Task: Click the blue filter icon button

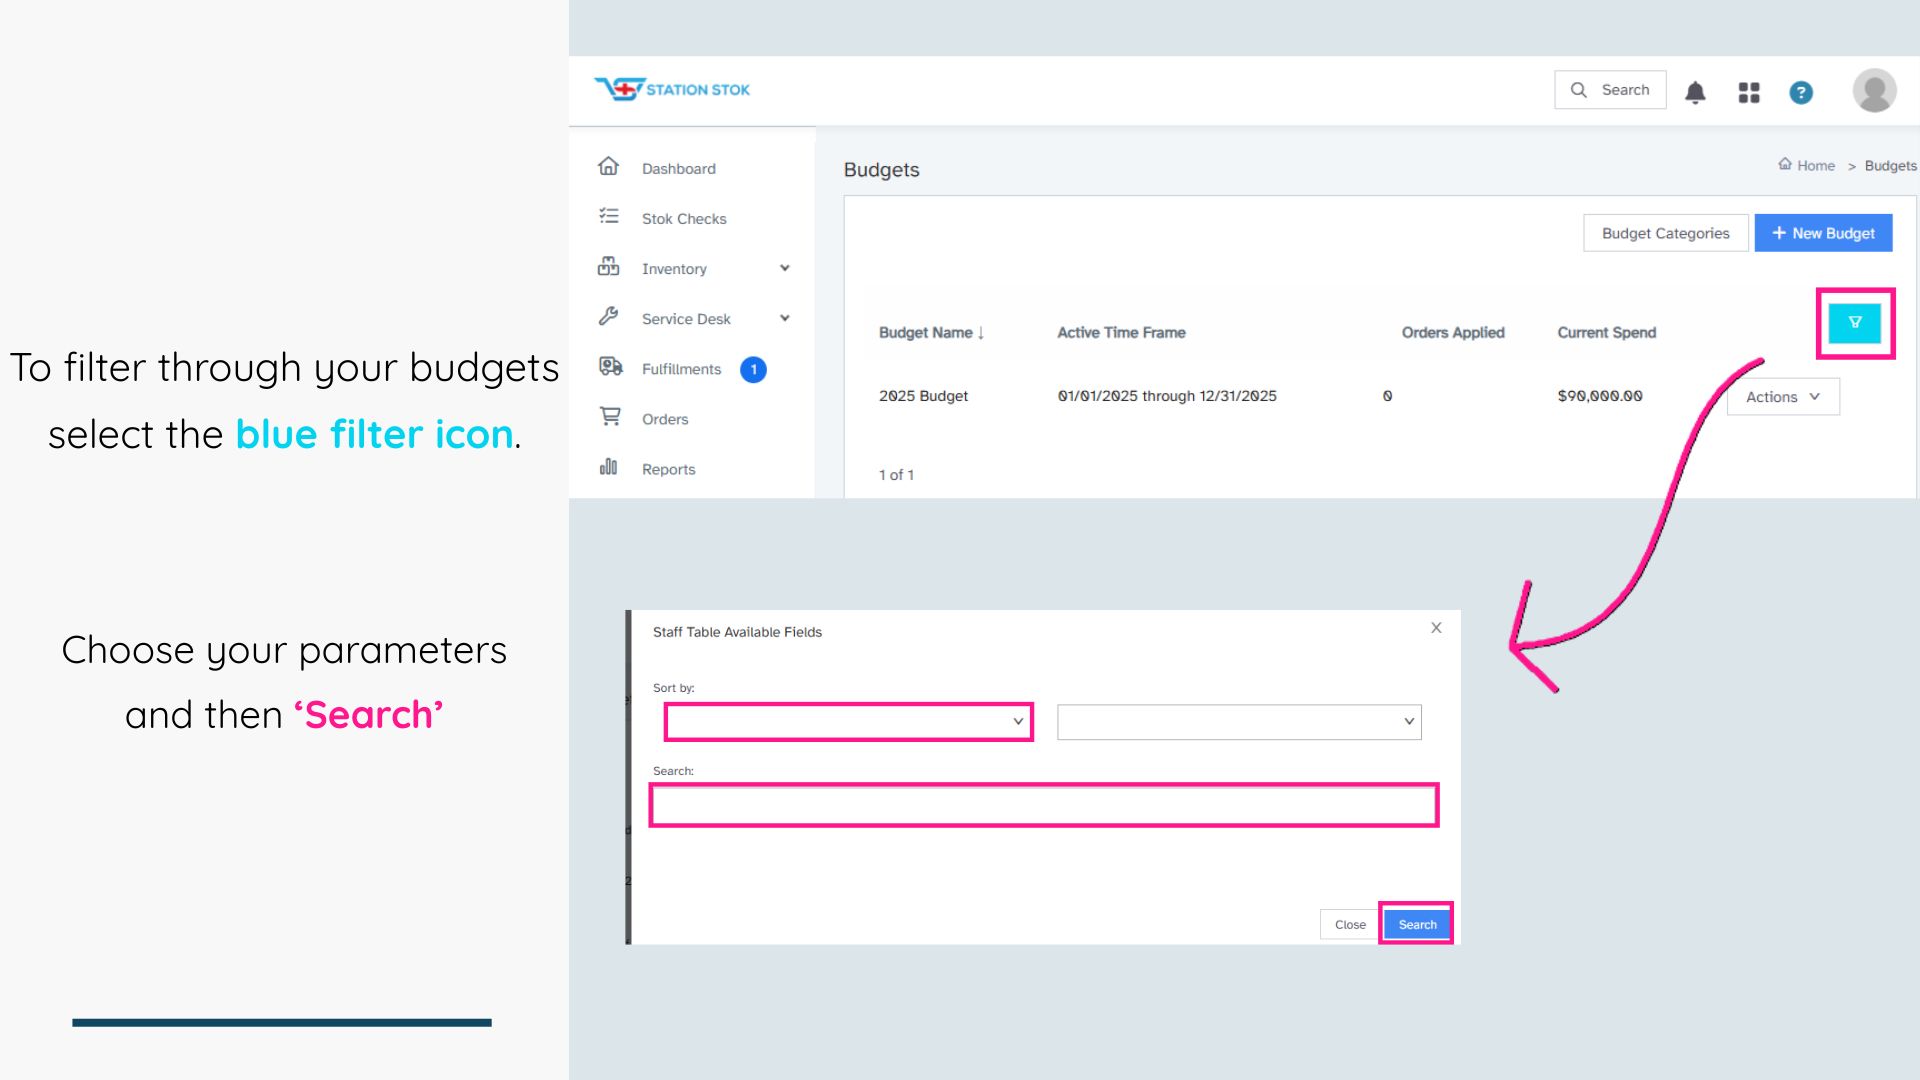Action: pyautogui.click(x=1854, y=323)
